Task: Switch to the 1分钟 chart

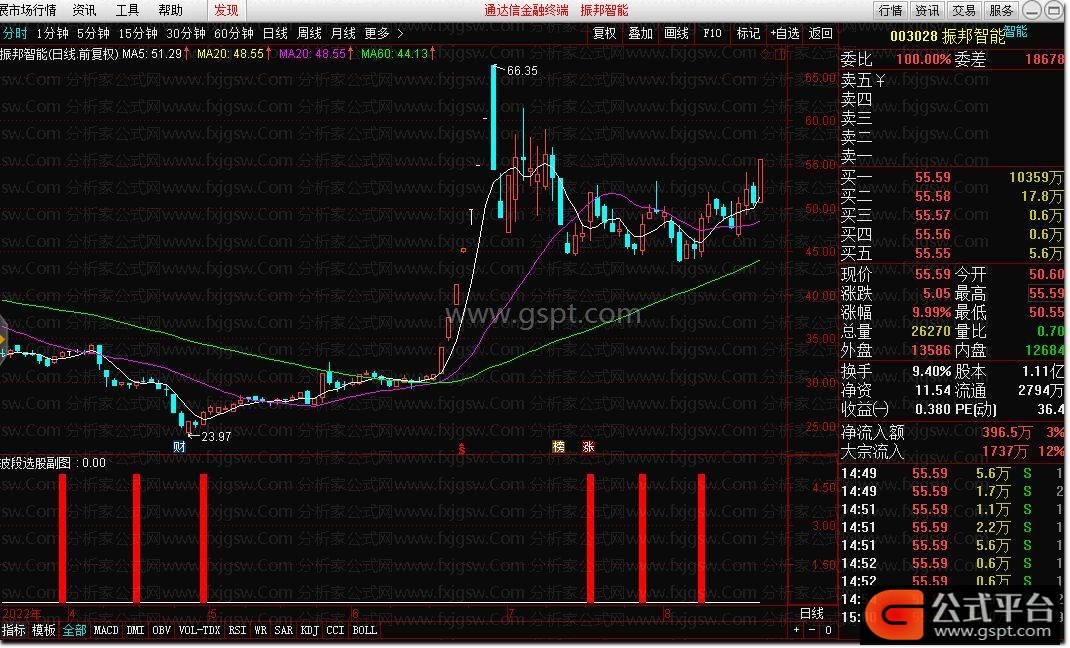Action: (x=53, y=33)
